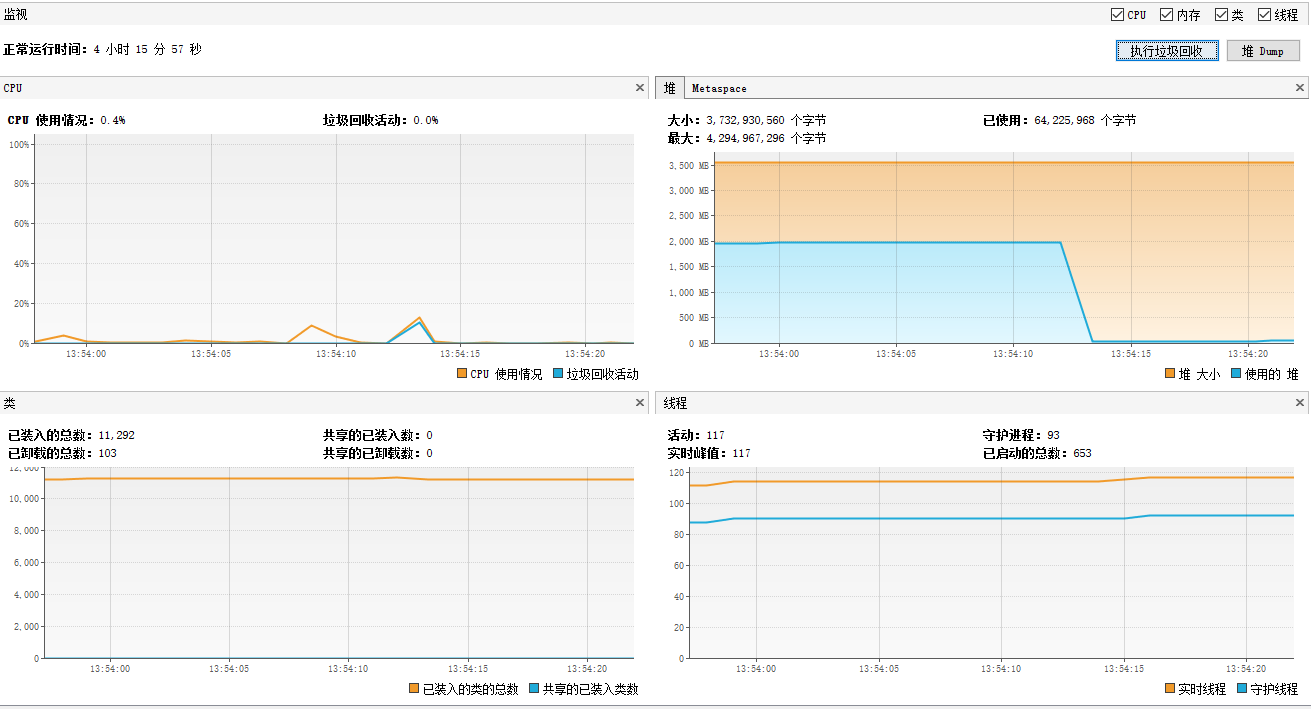
Task: Click the 堆 大小 legend swatch
Action: click(x=1170, y=374)
